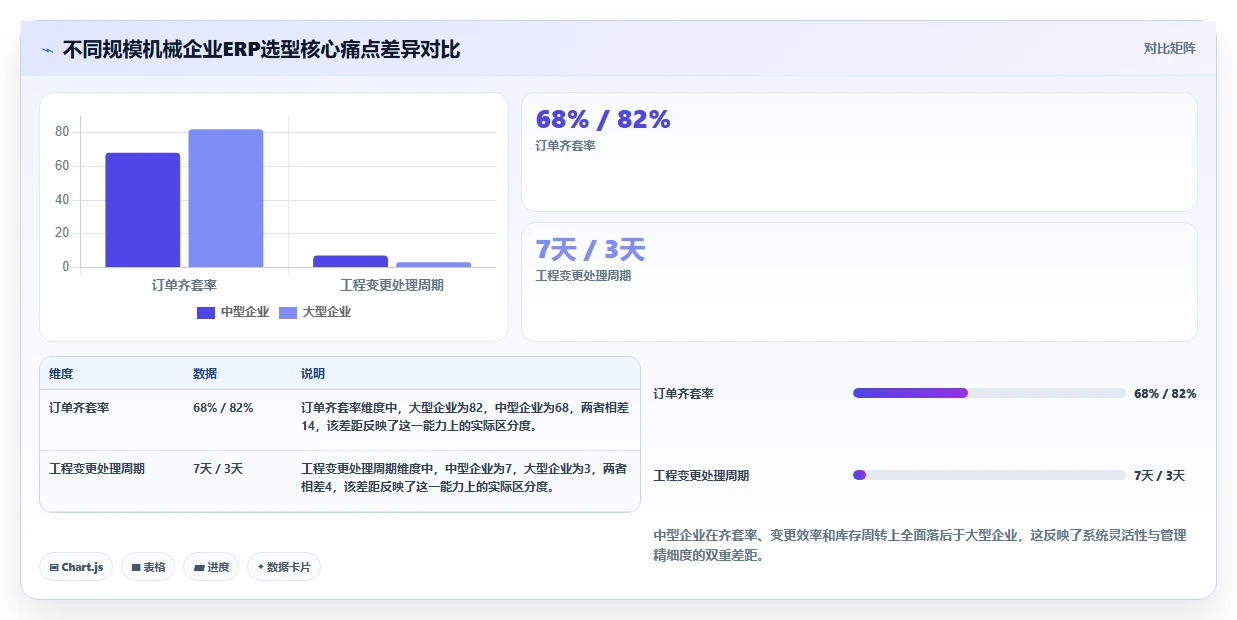Image resolution: width=1237 pixels, height=620 pixels.
Task: Click the large 7天 / 3天 card value
Action: coord(590,250)
